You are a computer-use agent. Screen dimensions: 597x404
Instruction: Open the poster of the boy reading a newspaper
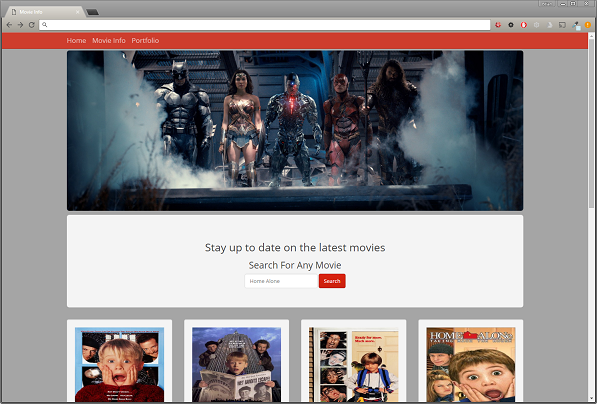tap(236, 364)
